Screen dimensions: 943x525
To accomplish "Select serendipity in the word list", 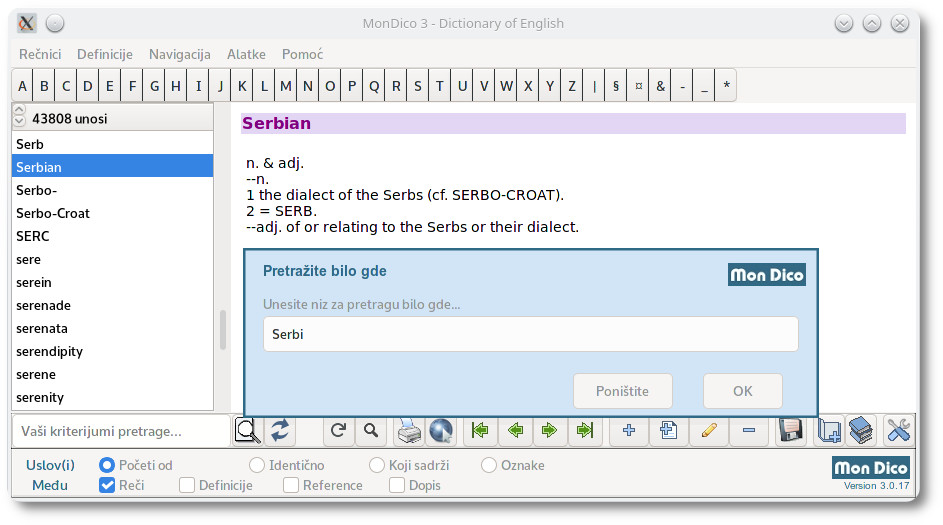I will tap(112, 351).
